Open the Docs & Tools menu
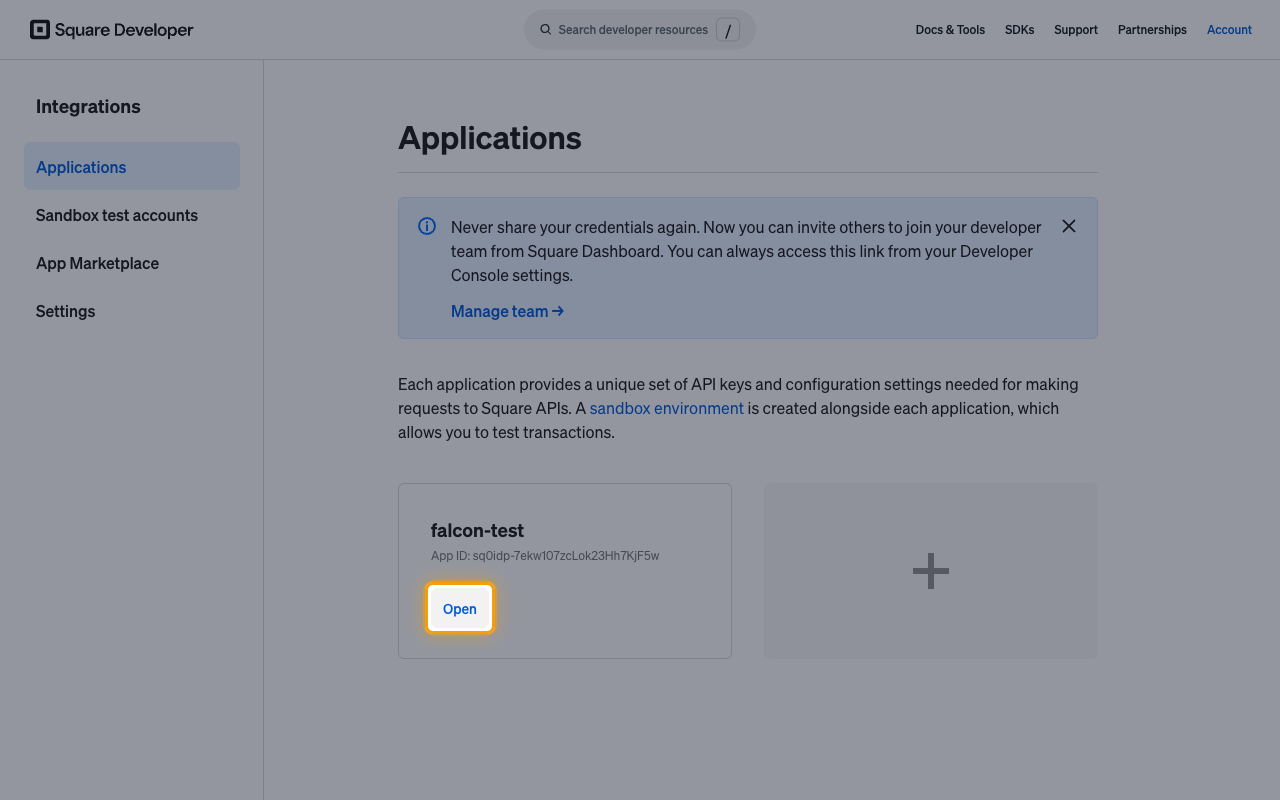The height and width of the screenshot is (800, 1280). [950, 30]
